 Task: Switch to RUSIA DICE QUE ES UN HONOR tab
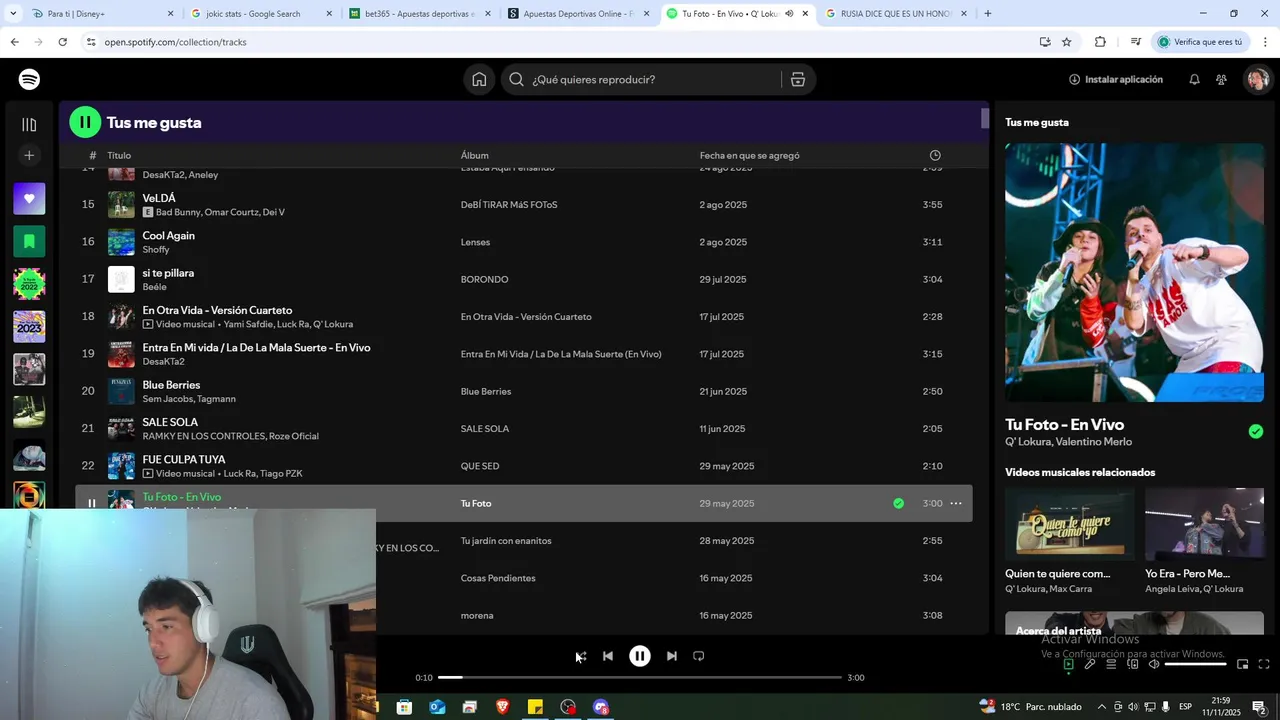[x=896, y=14]
